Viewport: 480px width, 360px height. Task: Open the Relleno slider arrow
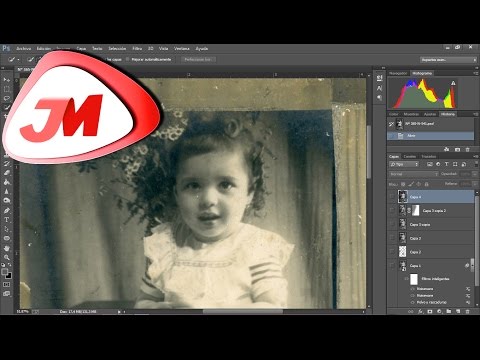click(475, 184)
